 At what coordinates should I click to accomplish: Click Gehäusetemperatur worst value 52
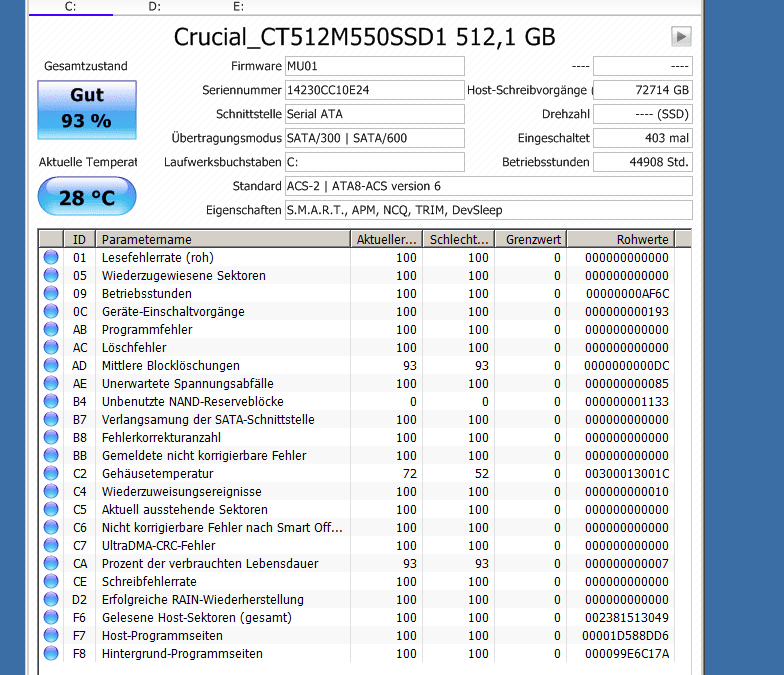(x=482, y=474)
